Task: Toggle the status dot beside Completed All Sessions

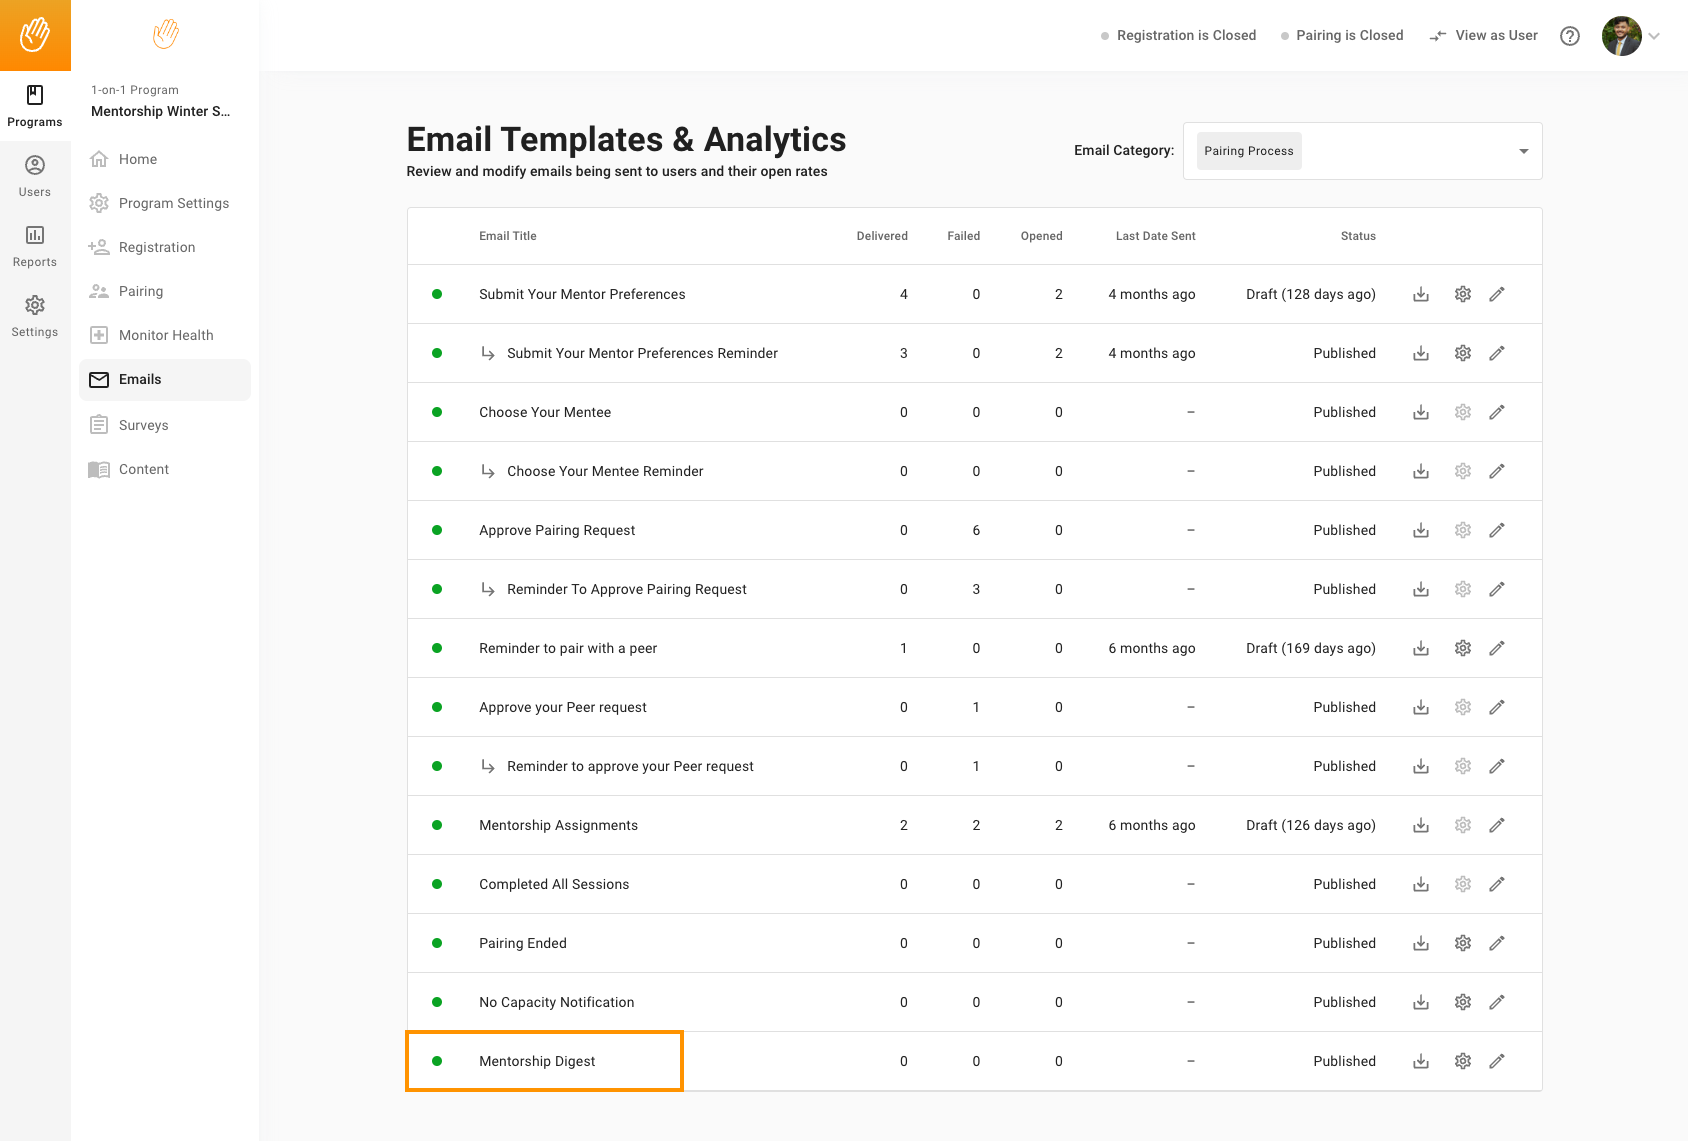Action: click(437, 884)
